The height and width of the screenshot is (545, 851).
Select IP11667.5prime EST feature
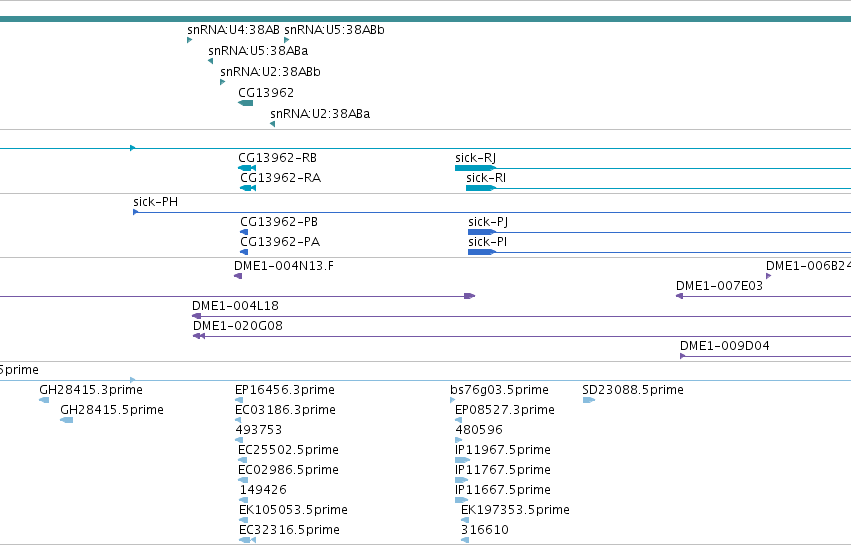461,500
